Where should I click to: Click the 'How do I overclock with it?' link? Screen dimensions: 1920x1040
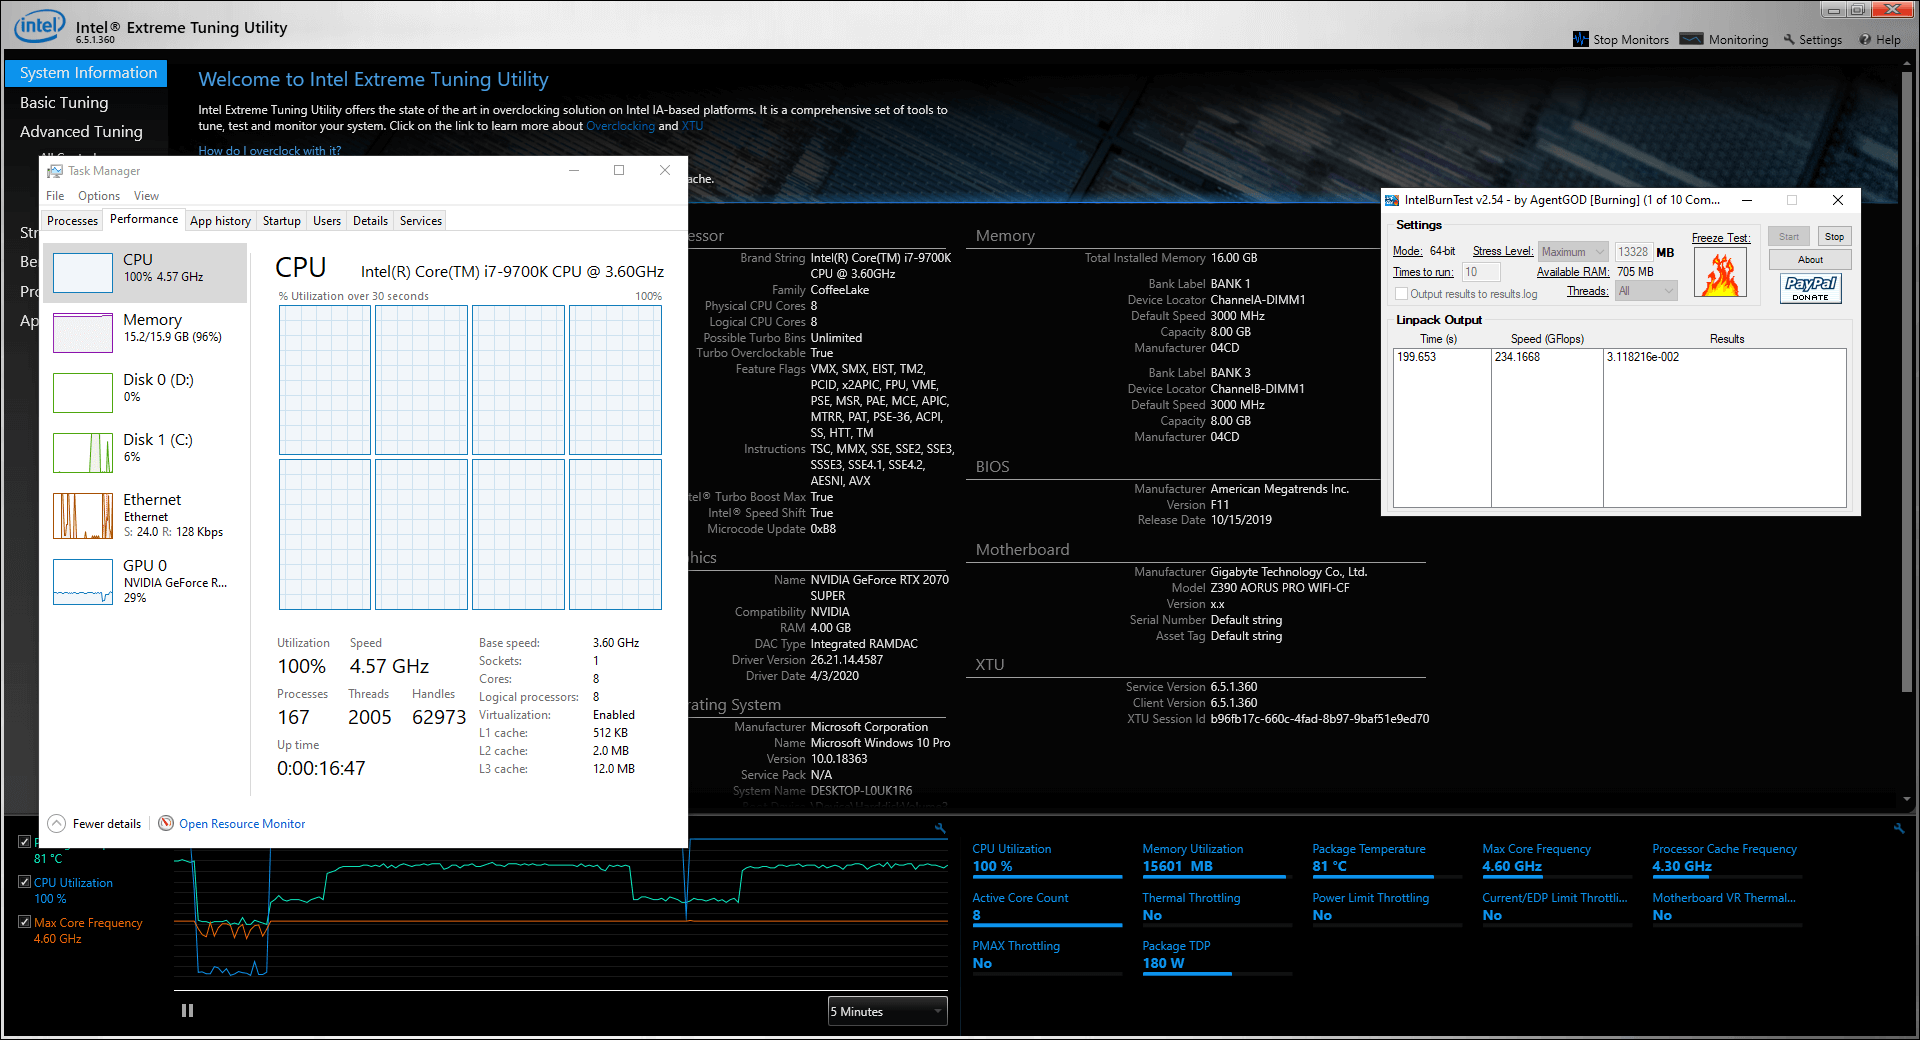(269, 150)
